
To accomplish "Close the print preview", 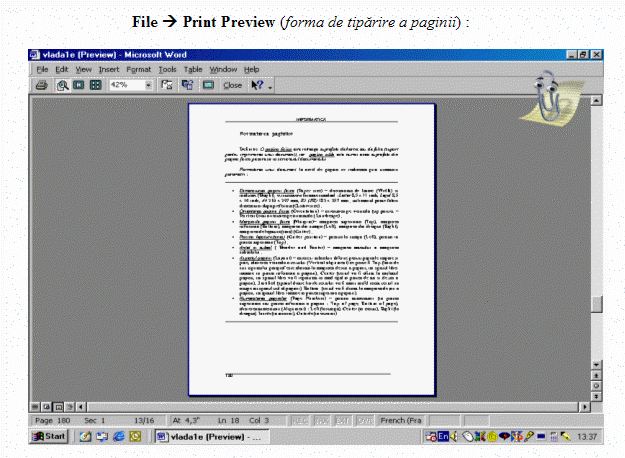I will (x=232, y=85).
